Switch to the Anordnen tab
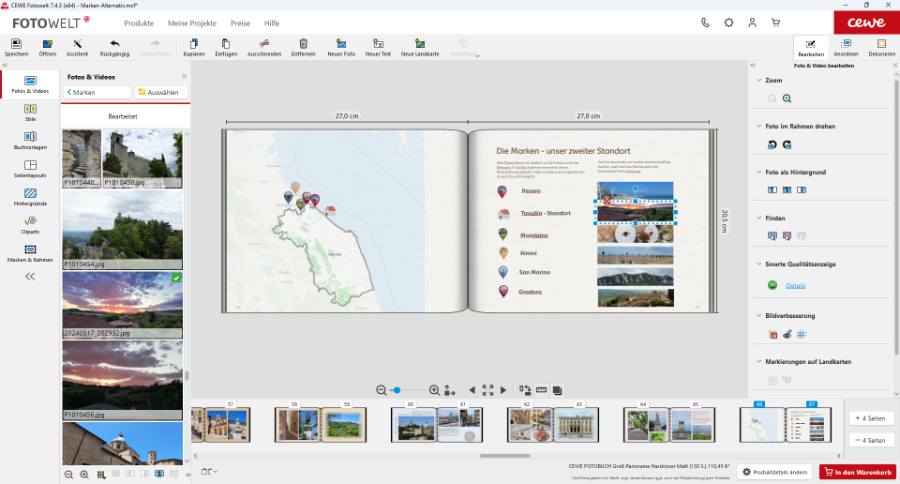This screenshot has height=484, width=900. coord(845,47)
